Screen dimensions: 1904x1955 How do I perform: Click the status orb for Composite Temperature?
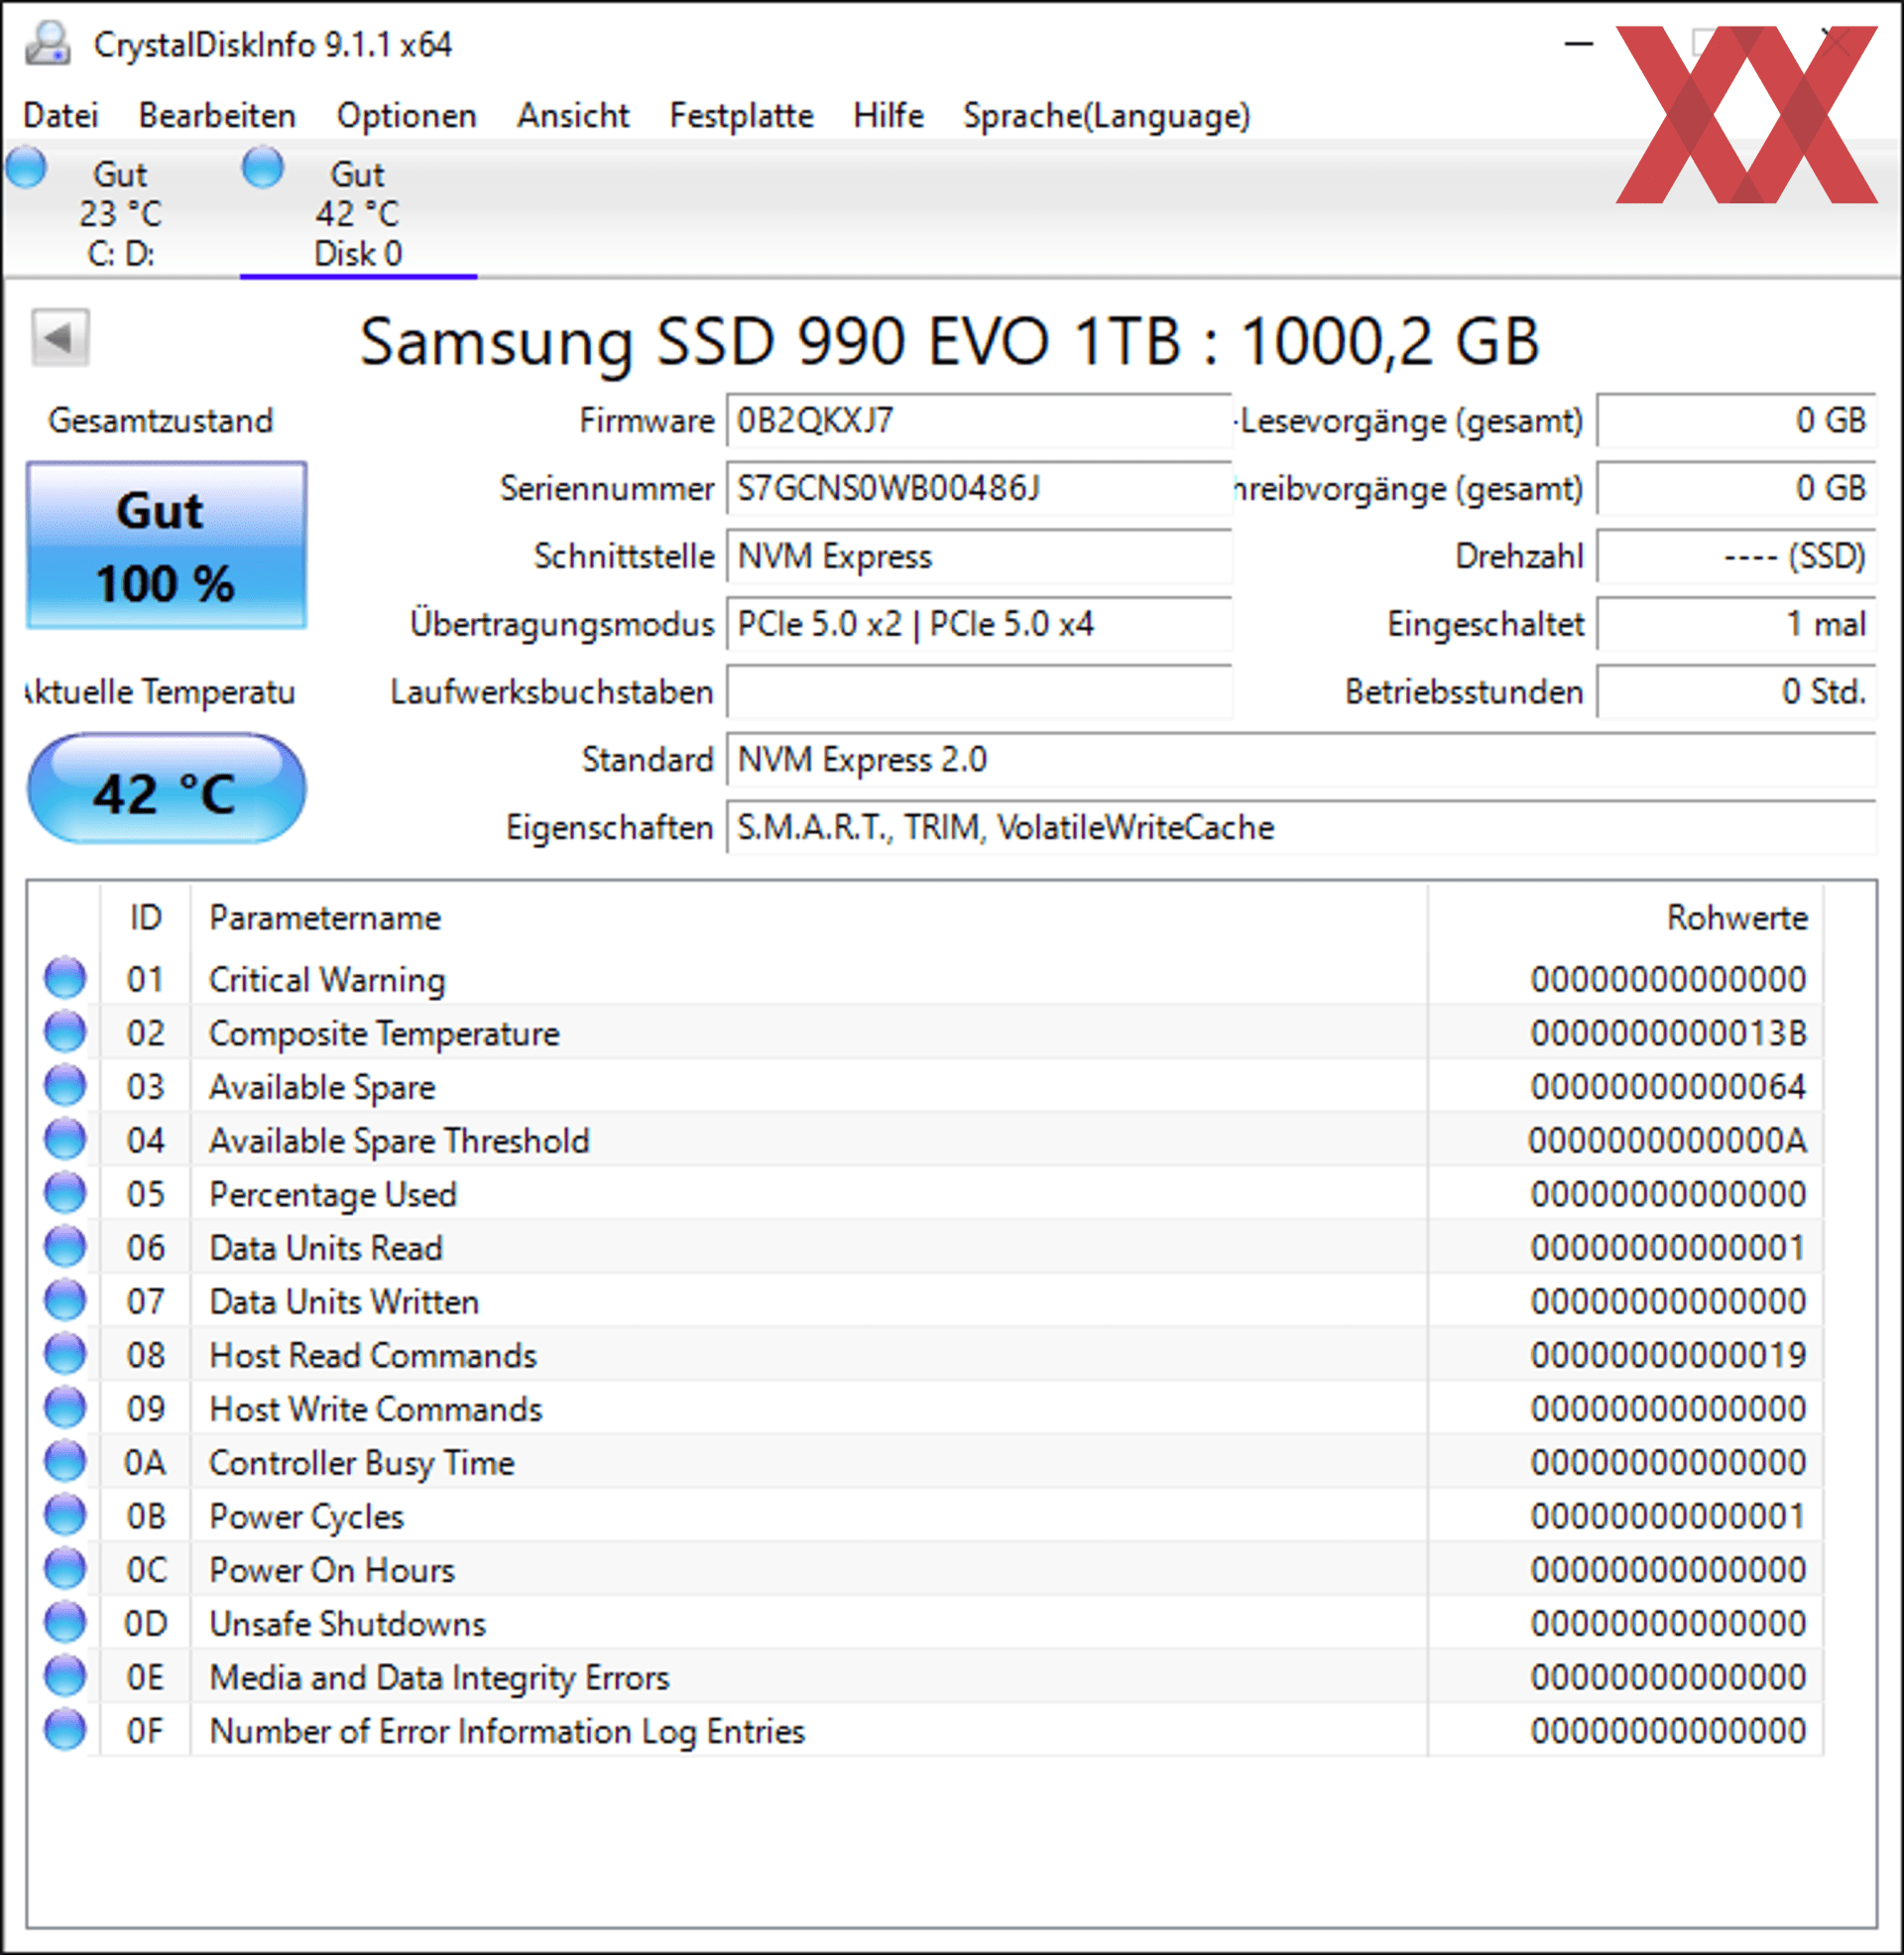pyautogui.click(x=65, y=1032)
